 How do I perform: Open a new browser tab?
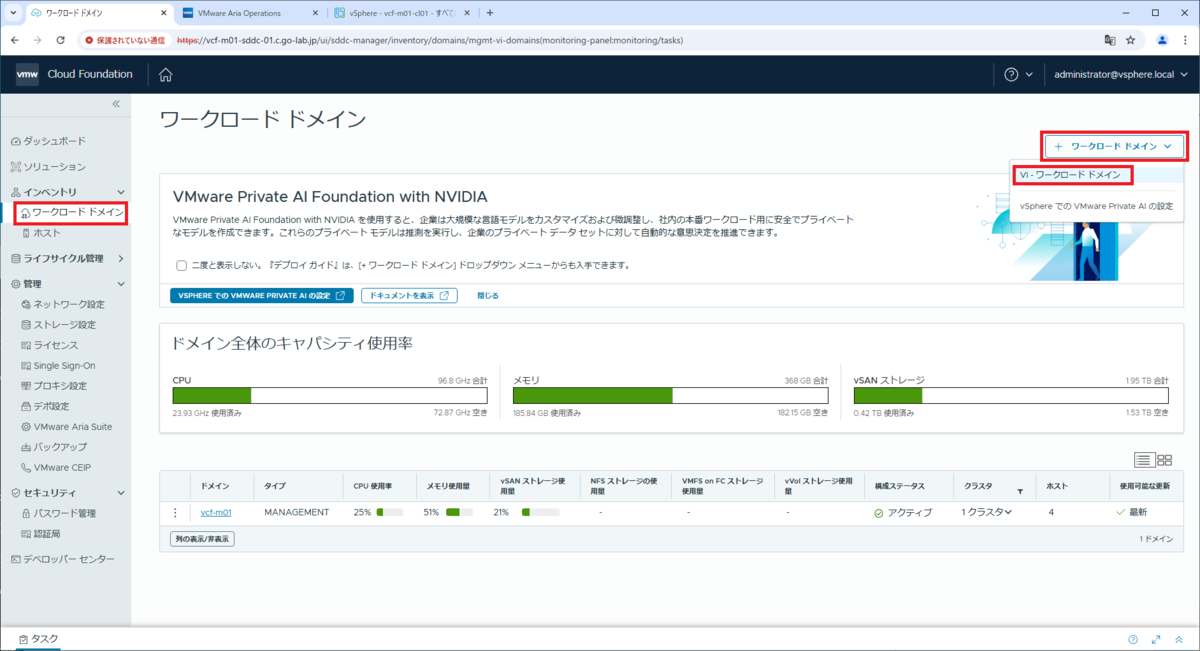coord(490,13)
